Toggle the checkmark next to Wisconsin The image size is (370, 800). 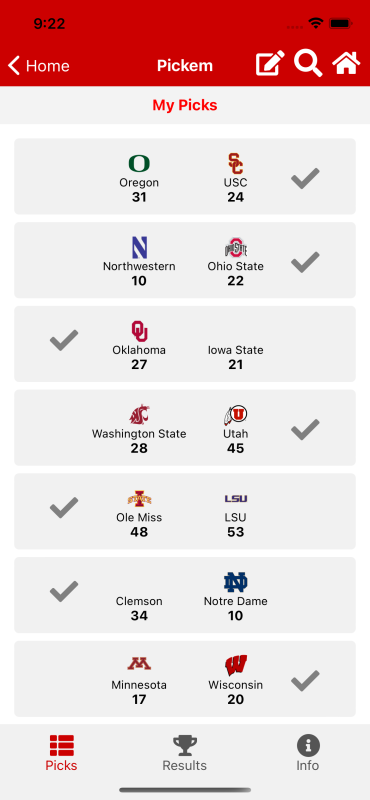[305, 681]
